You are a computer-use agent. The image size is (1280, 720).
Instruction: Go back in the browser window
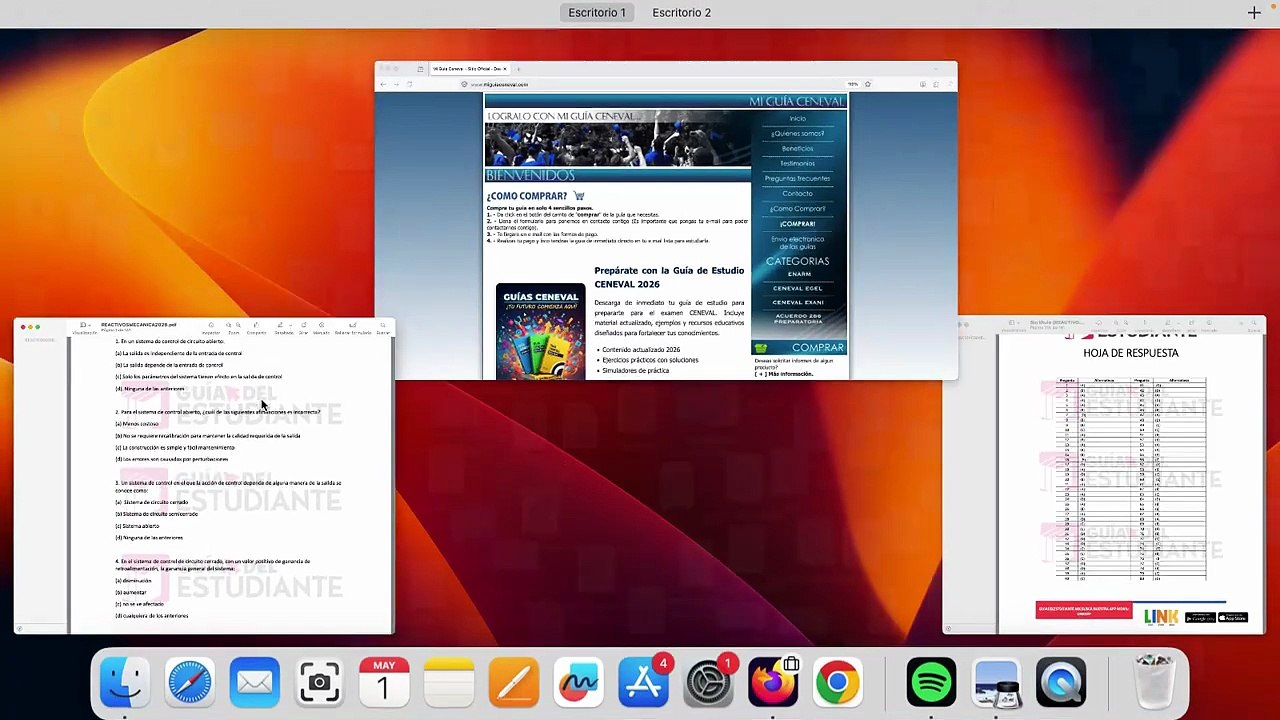click(383, 84)
